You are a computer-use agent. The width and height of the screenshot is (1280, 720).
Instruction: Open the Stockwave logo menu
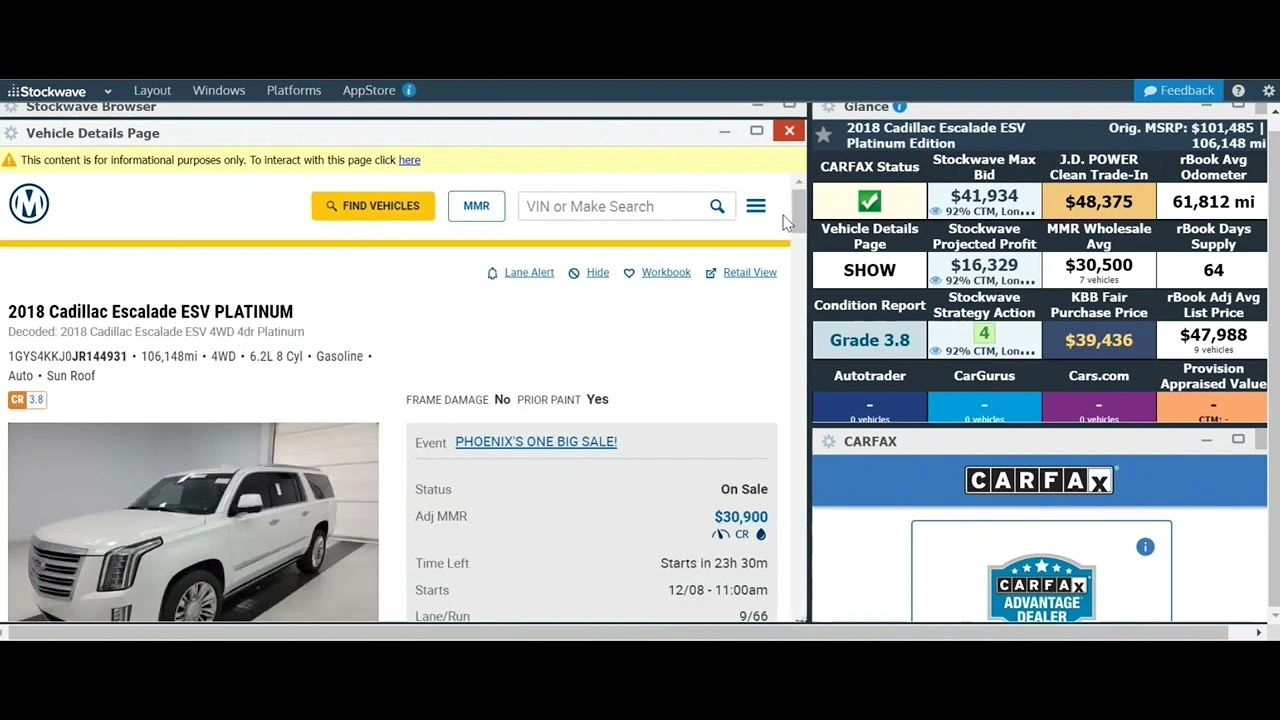47,91
